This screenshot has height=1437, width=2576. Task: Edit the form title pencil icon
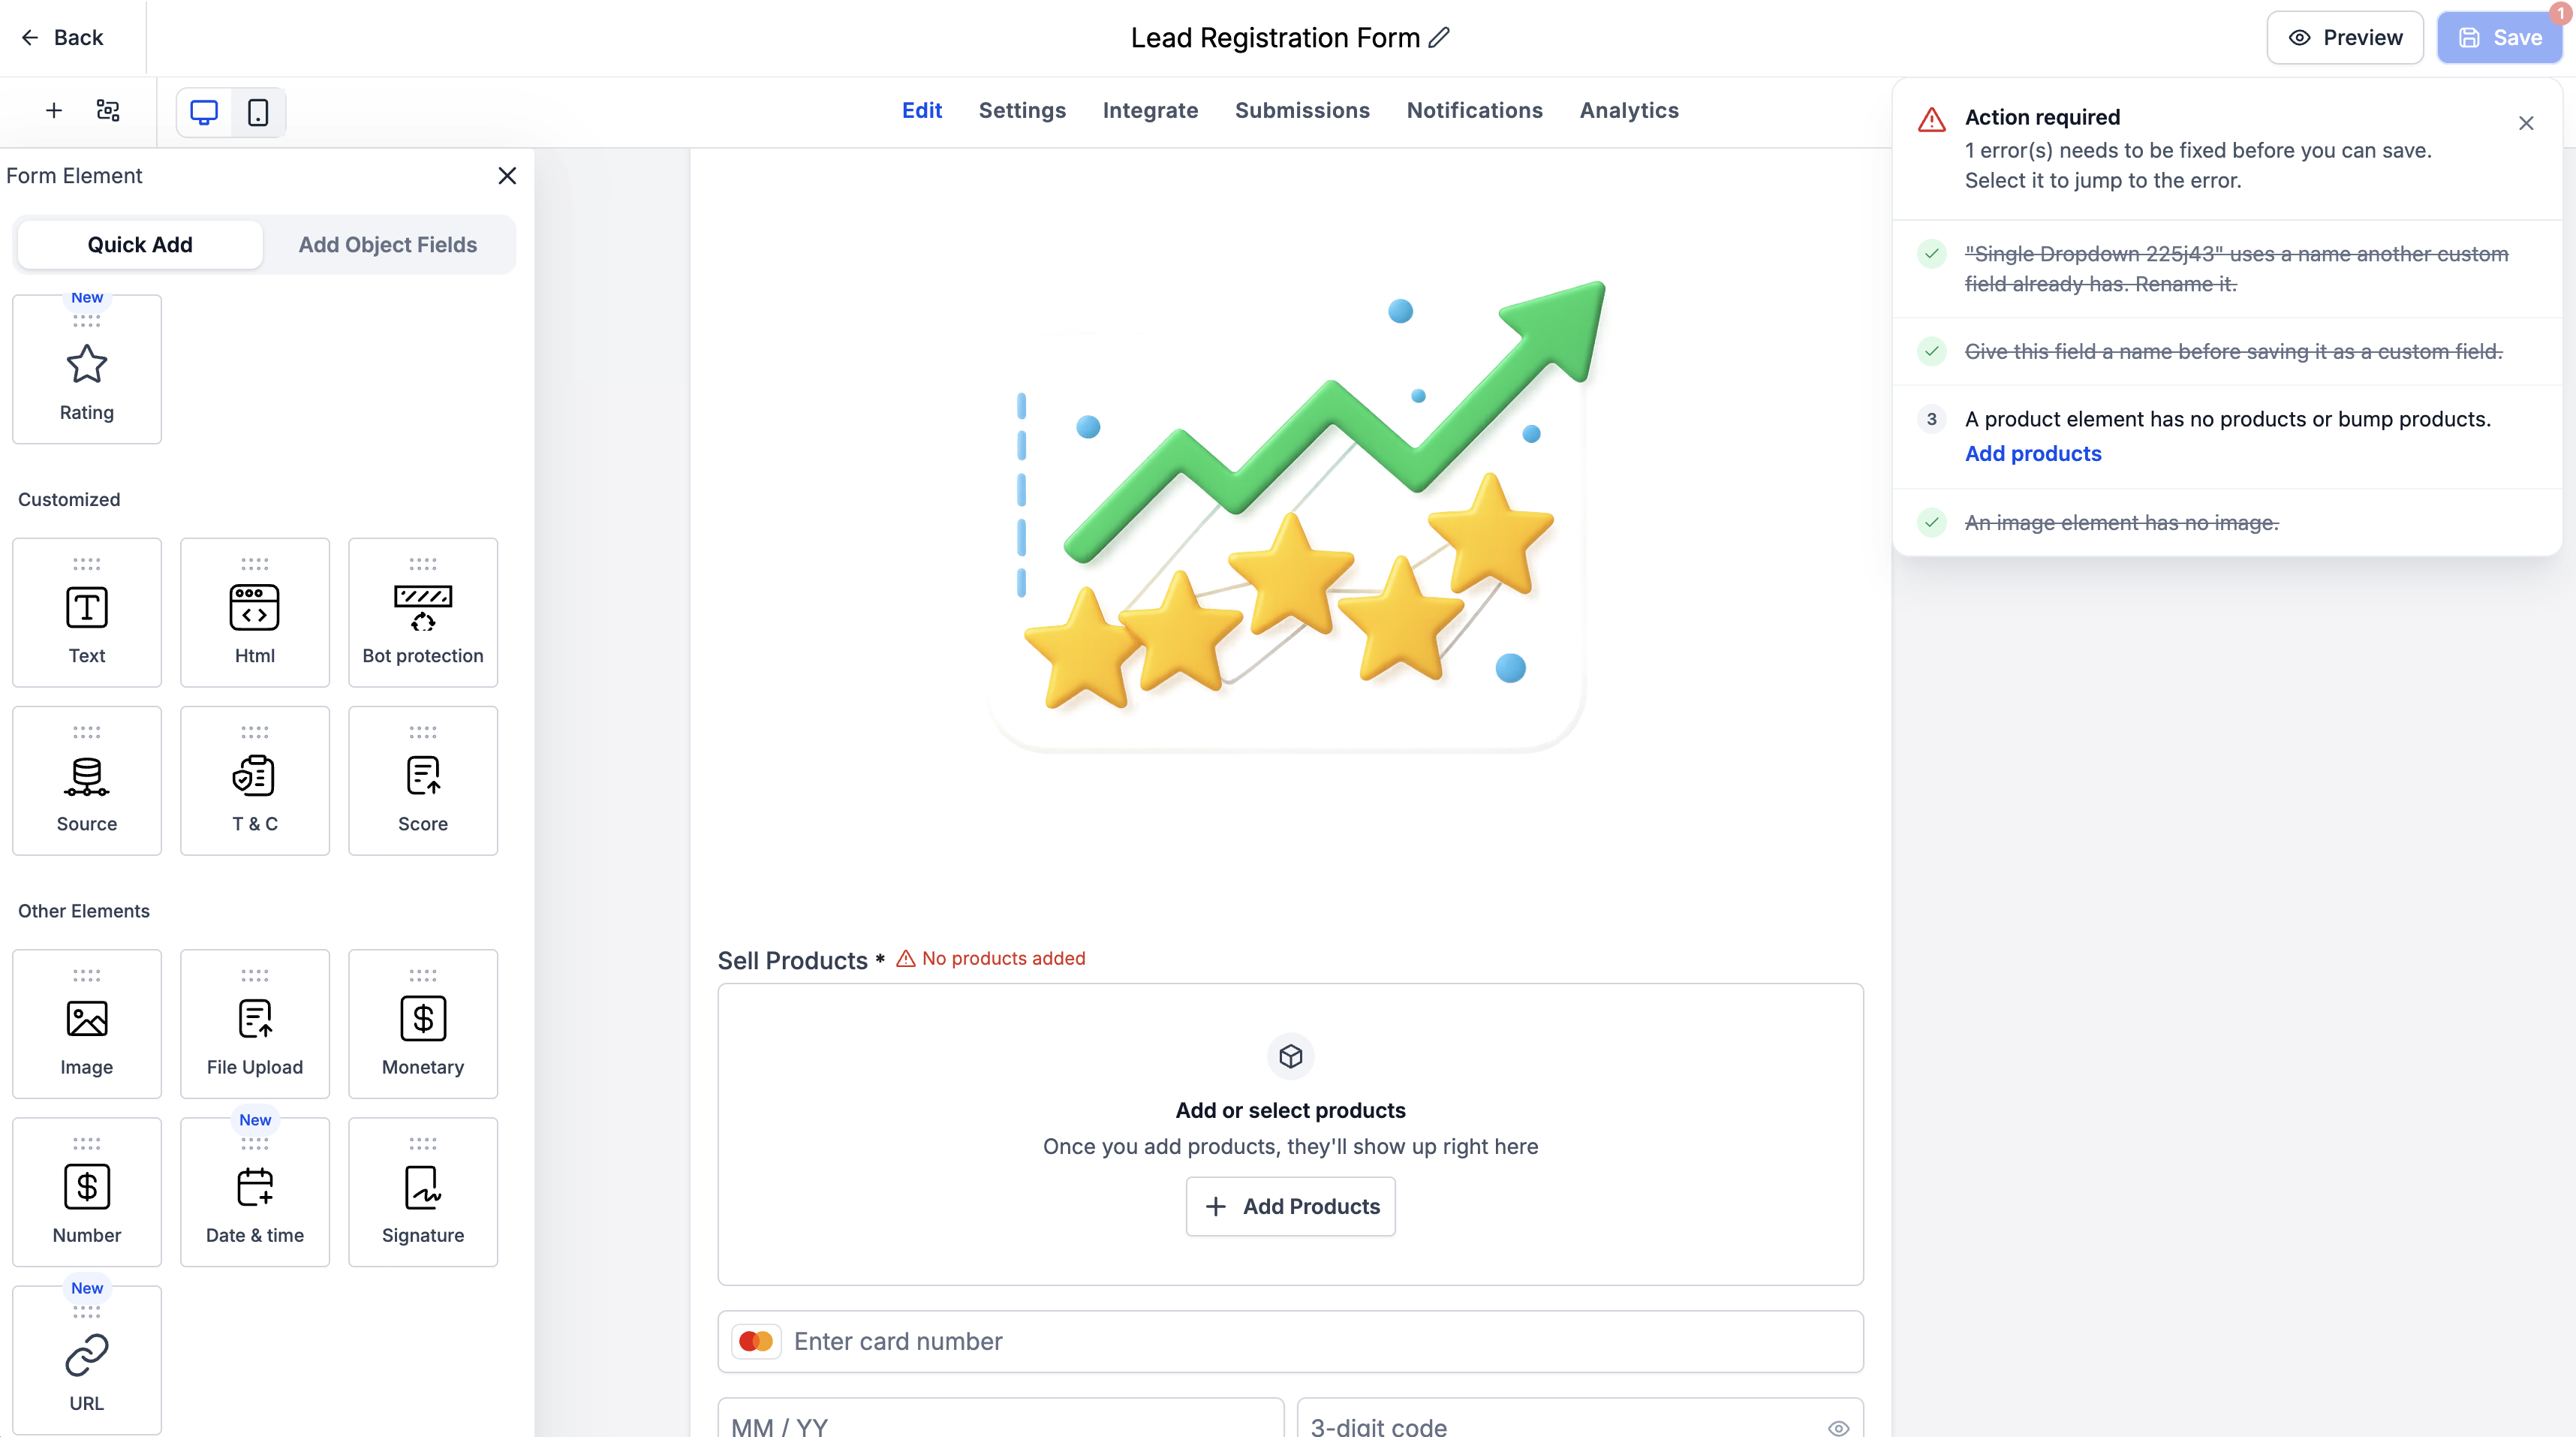coord(1439,38)
